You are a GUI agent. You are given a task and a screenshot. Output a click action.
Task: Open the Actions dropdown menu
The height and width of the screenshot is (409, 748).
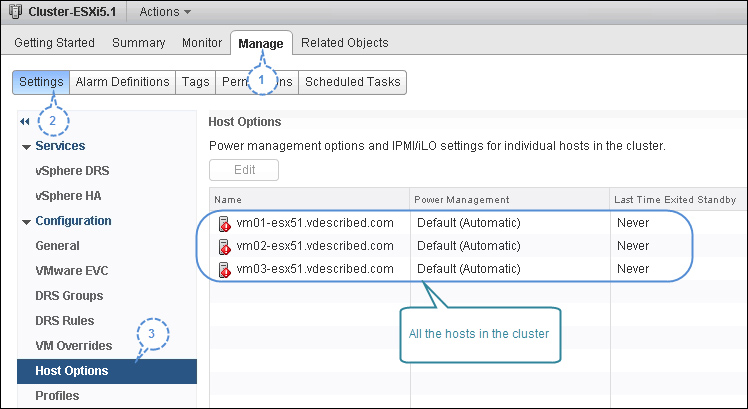pos(165,12)
